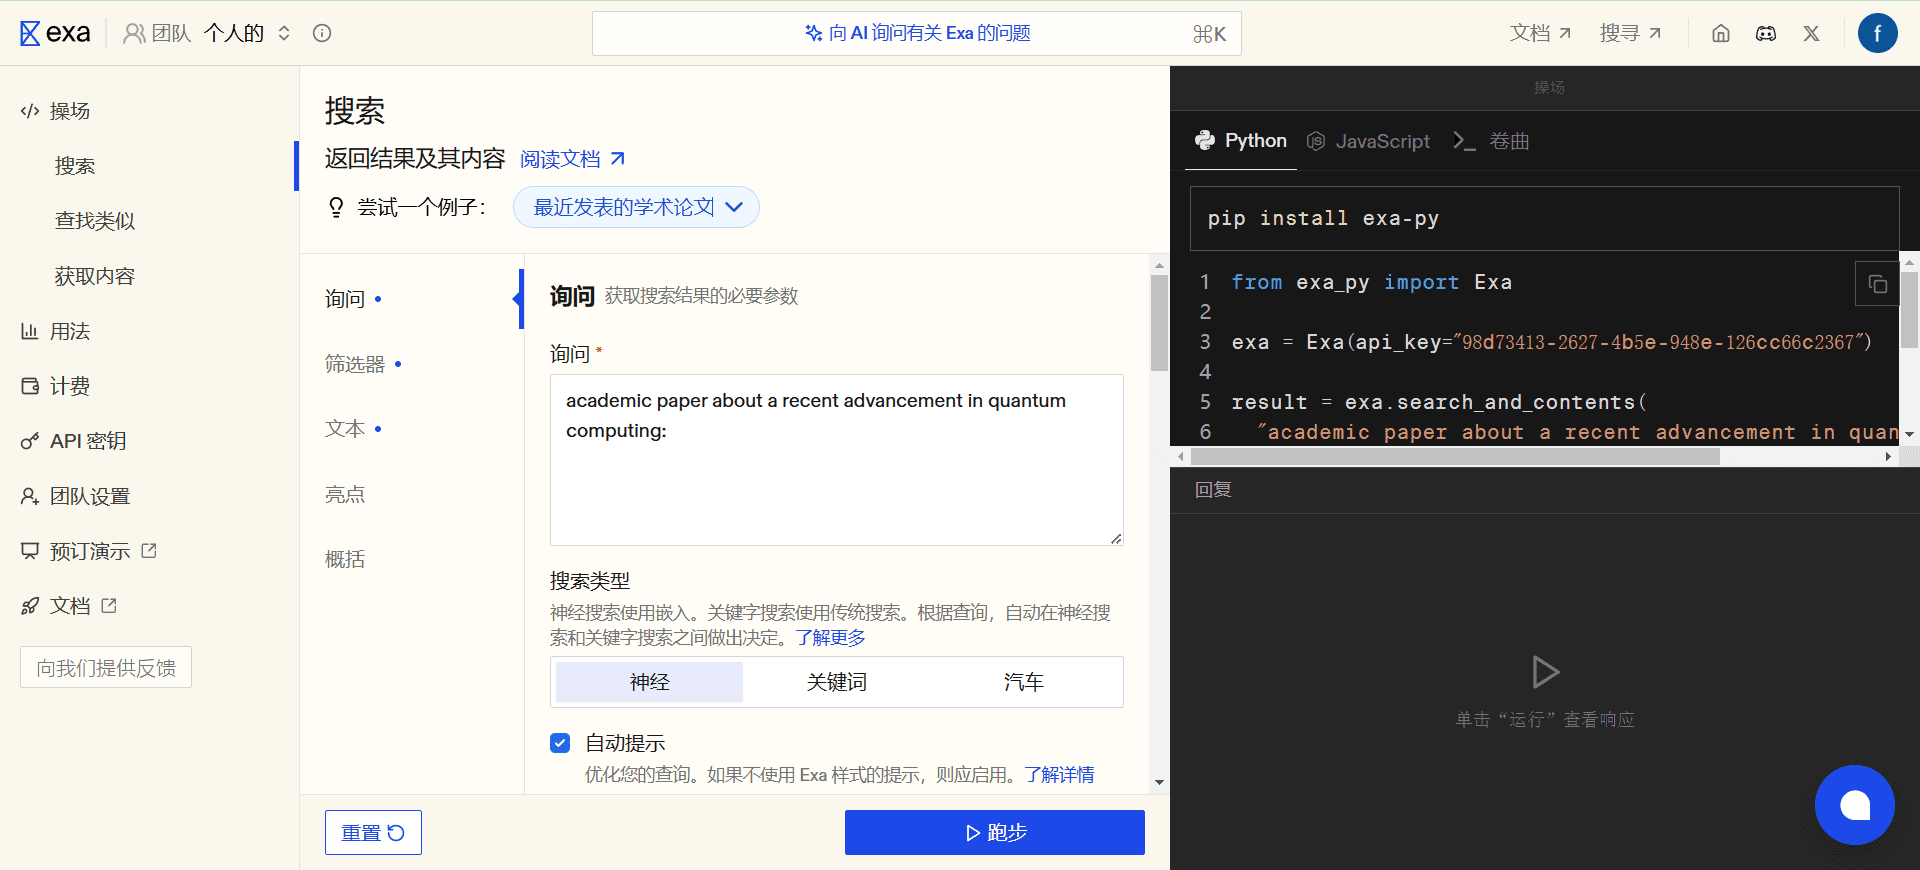Open the 了解详情 link

click(x=1059, y=775)
